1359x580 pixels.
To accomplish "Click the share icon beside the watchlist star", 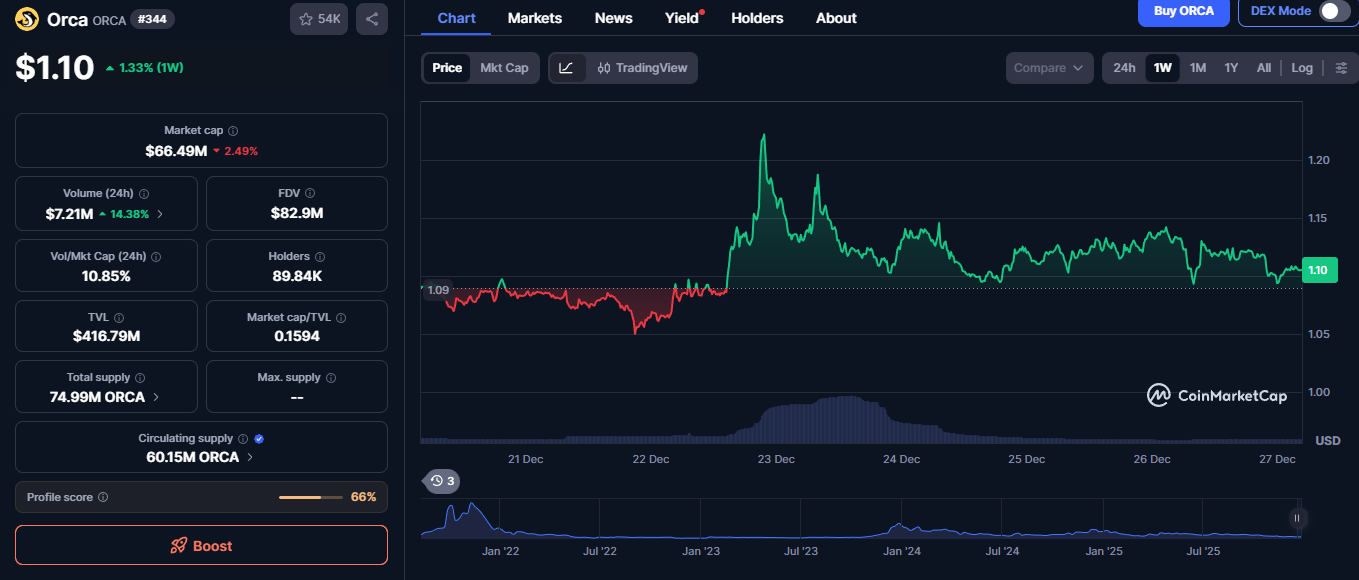I will [371, 18].
